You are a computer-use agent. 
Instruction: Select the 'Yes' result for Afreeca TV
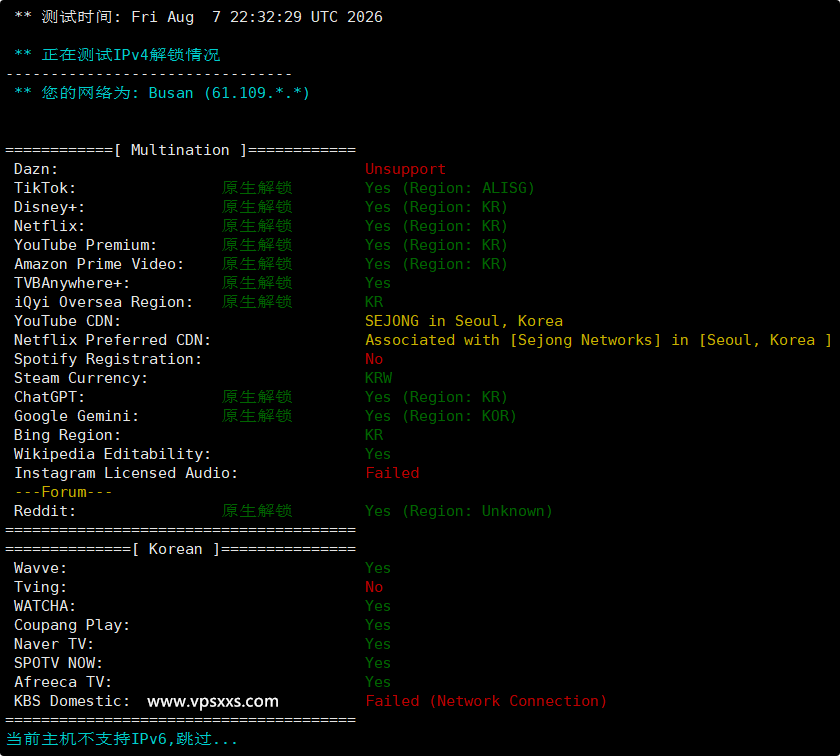click(x=378, y=682)
